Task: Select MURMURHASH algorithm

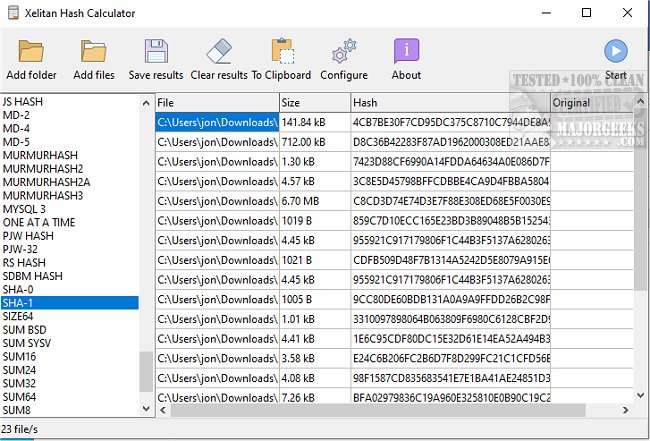Action: 40,155
